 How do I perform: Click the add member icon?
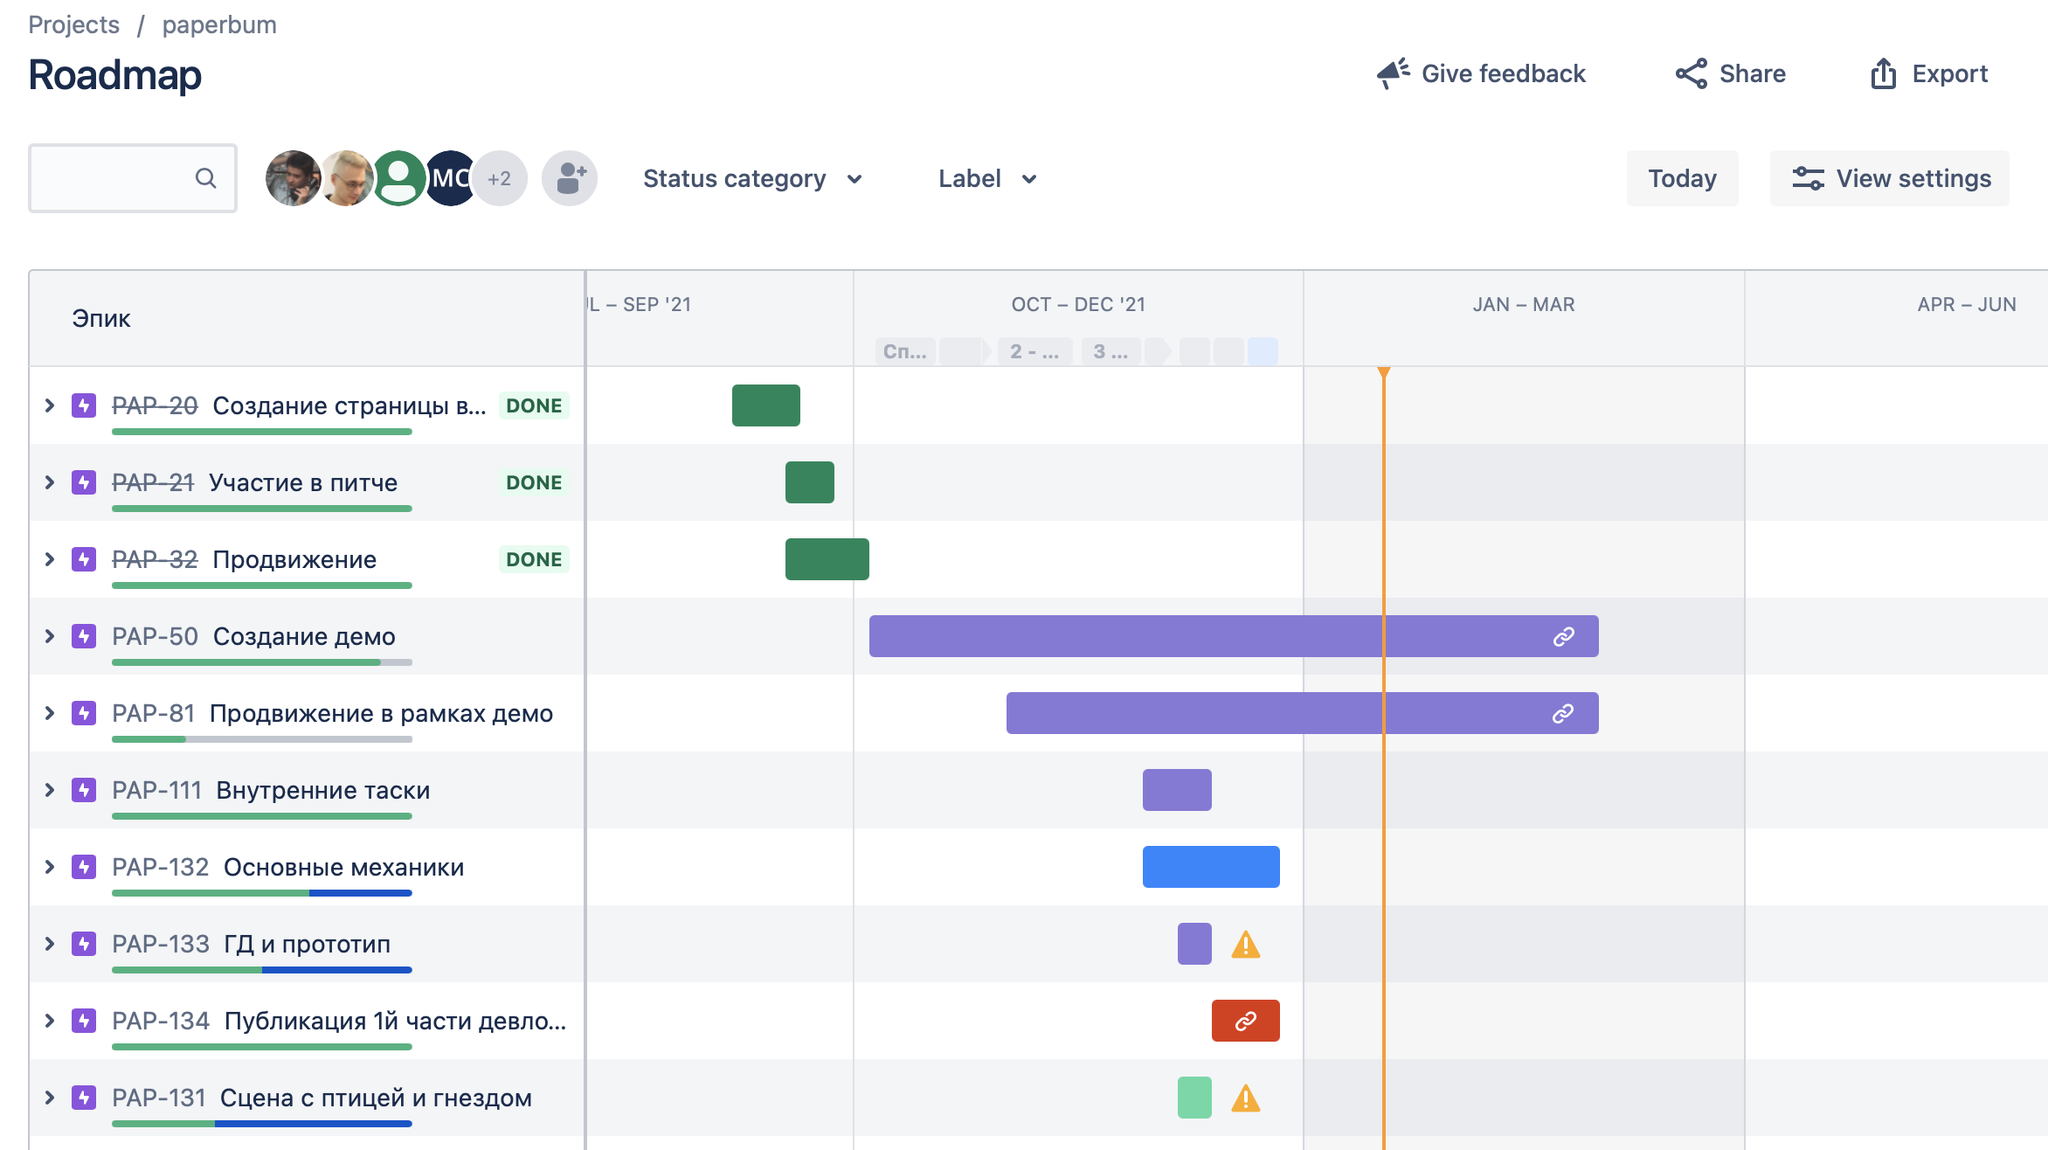pos(570,177)
